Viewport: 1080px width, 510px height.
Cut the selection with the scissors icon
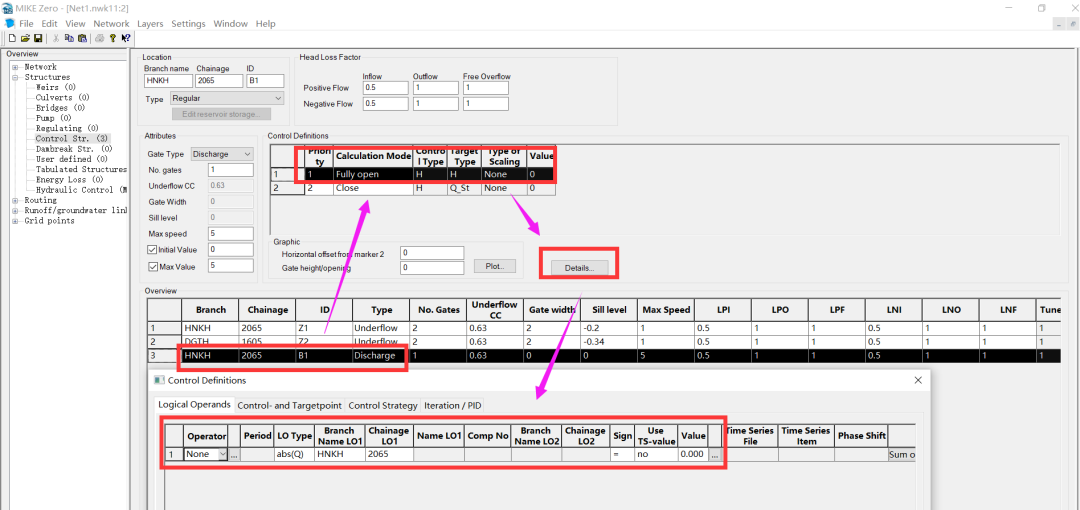[x=56, y=39]
